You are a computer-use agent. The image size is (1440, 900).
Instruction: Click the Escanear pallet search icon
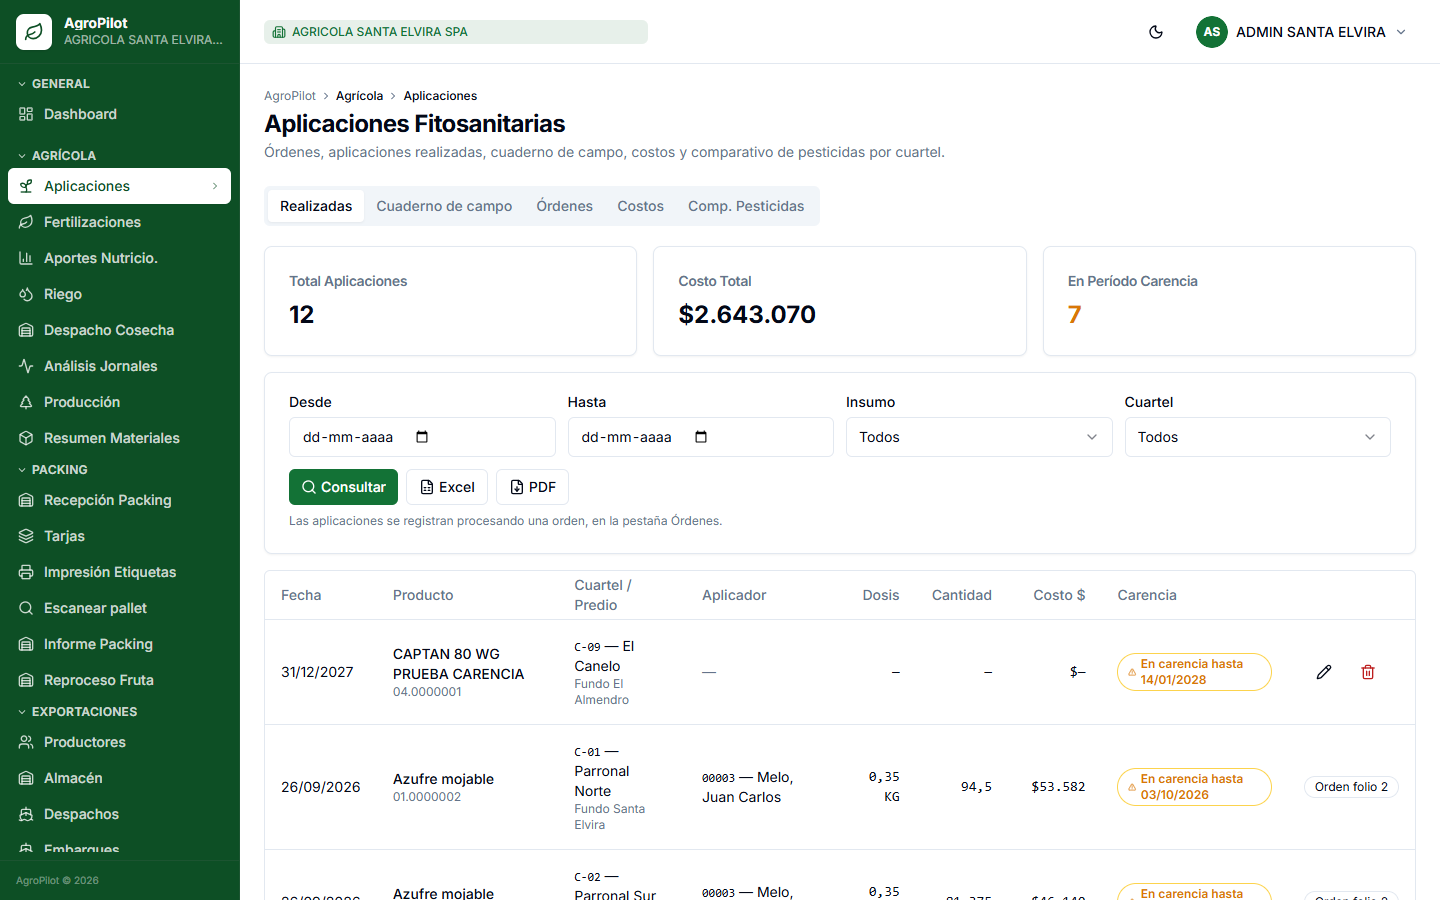click(x=26, y=608)
